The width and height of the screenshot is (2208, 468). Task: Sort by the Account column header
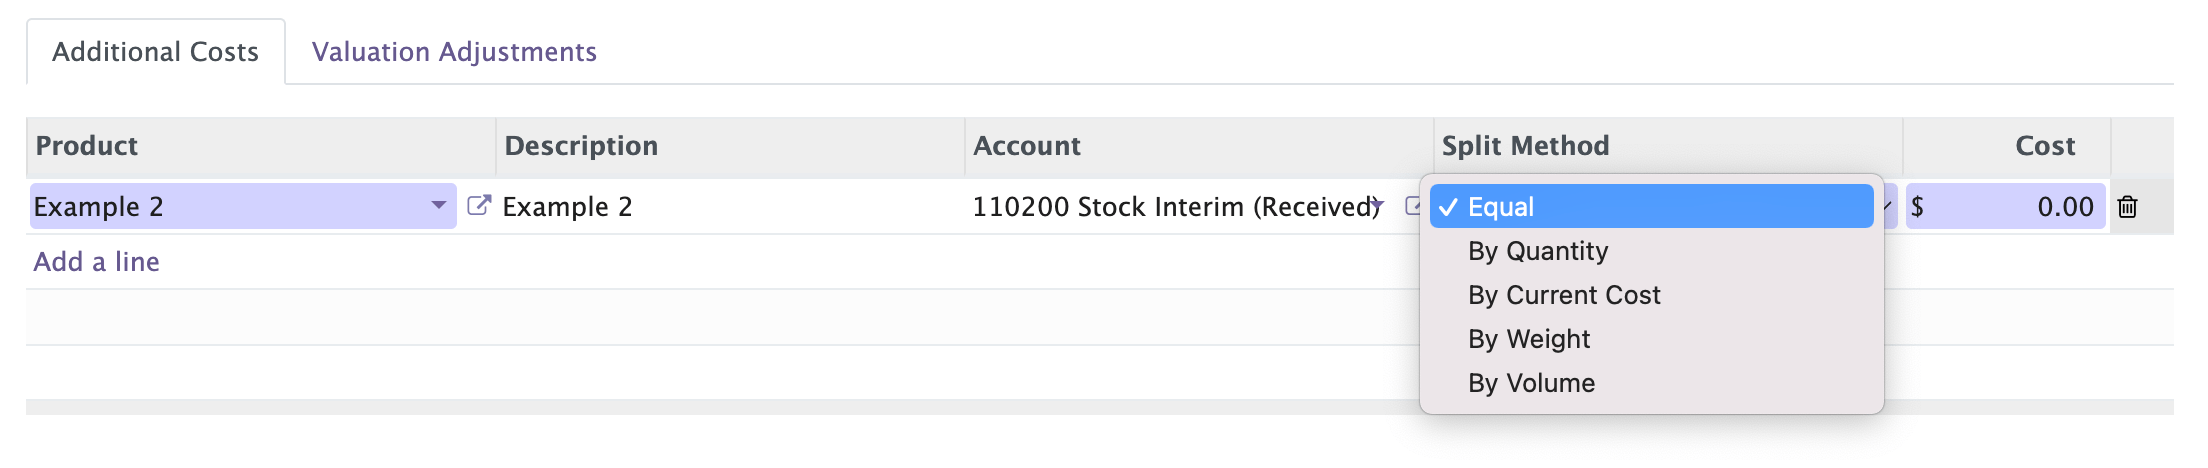tap(1027, 146)
